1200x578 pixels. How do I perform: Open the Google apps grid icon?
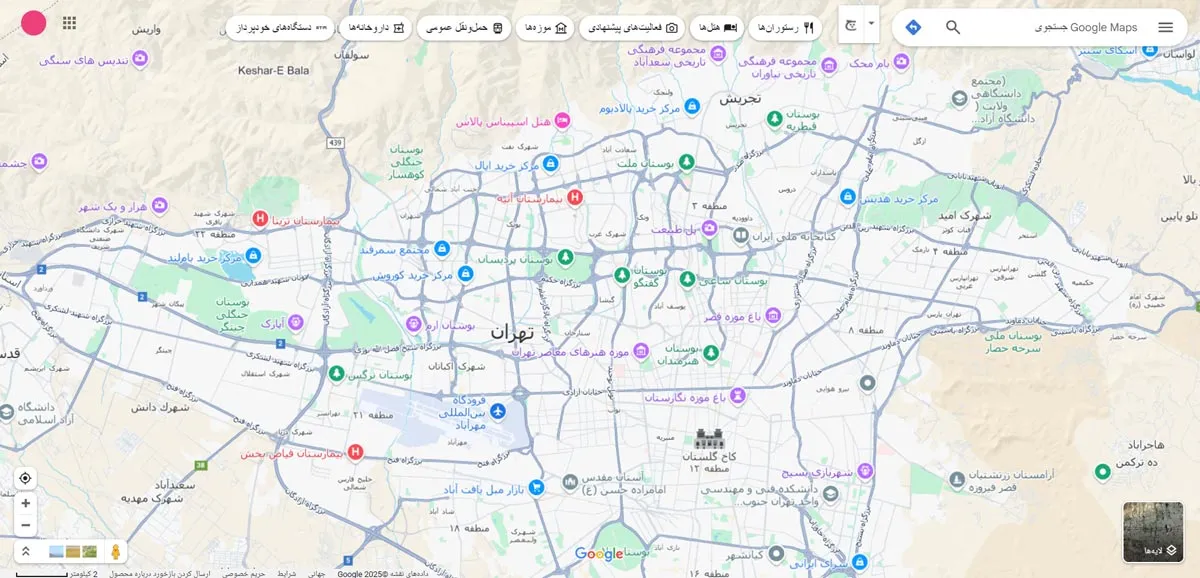(x=69, y=24)
